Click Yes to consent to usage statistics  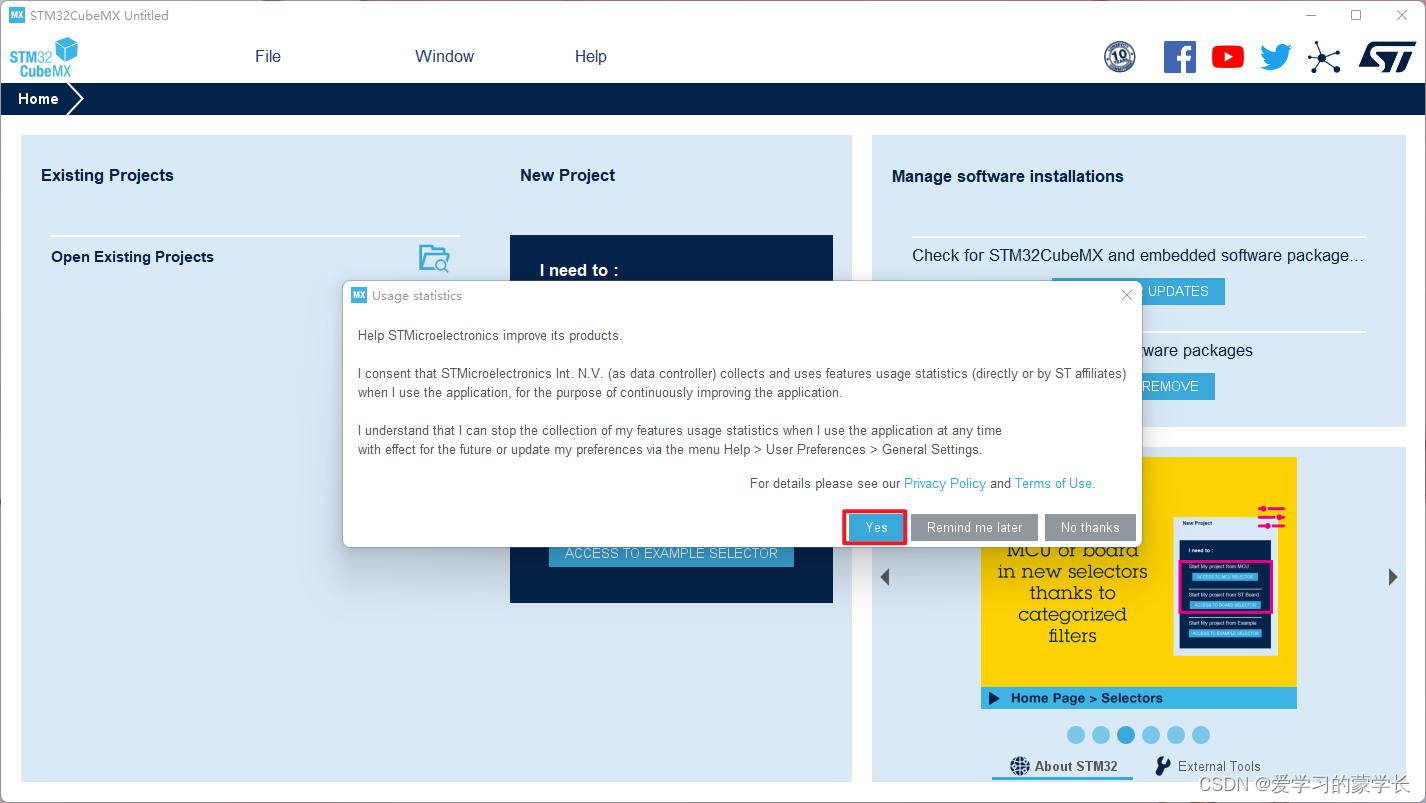(x=876, y=527)
